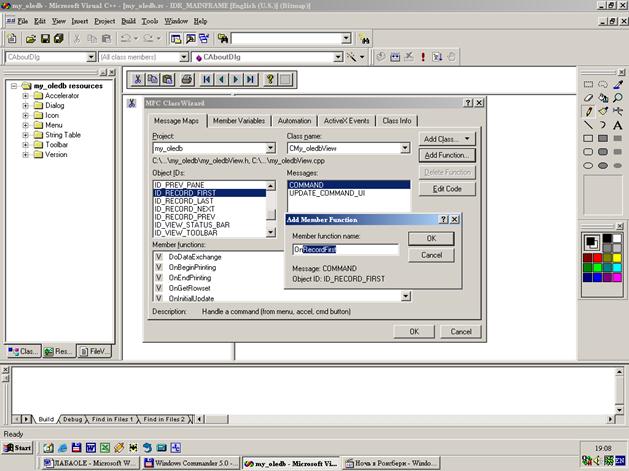Click the Open file toolbar icon

point(30,39)
